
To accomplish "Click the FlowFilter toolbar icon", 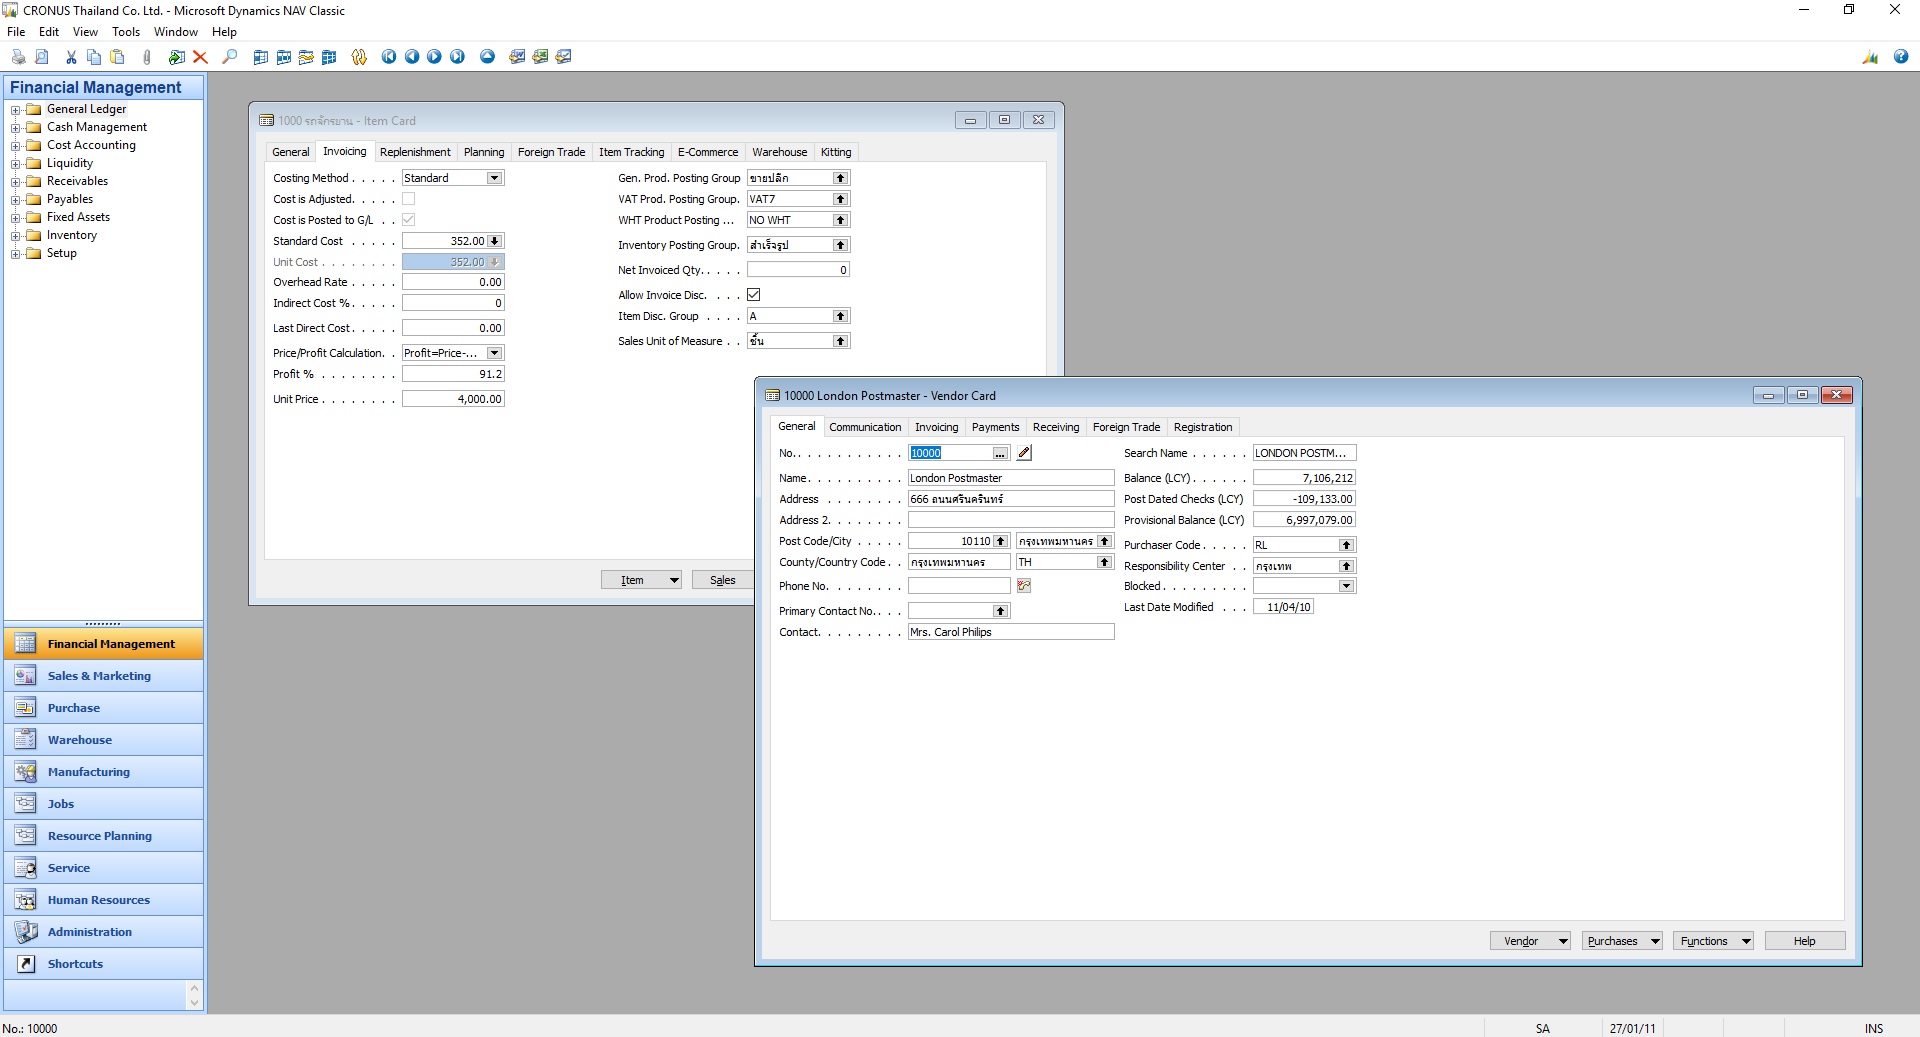I will [x=306, y=57].
